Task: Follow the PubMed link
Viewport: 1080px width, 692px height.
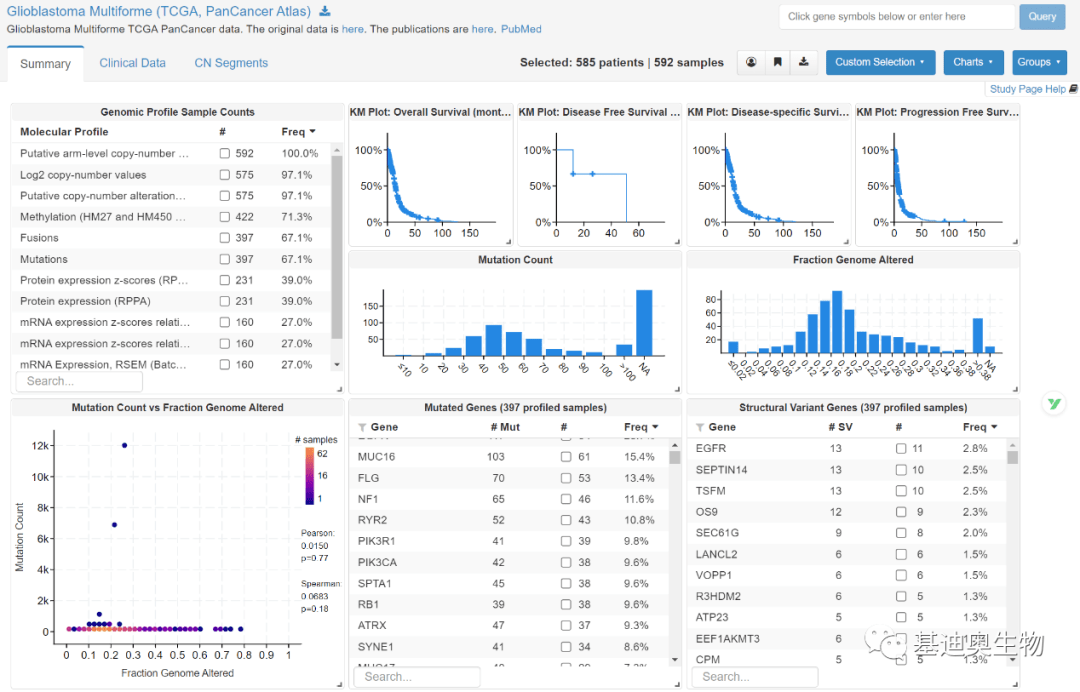Action: 522,30
